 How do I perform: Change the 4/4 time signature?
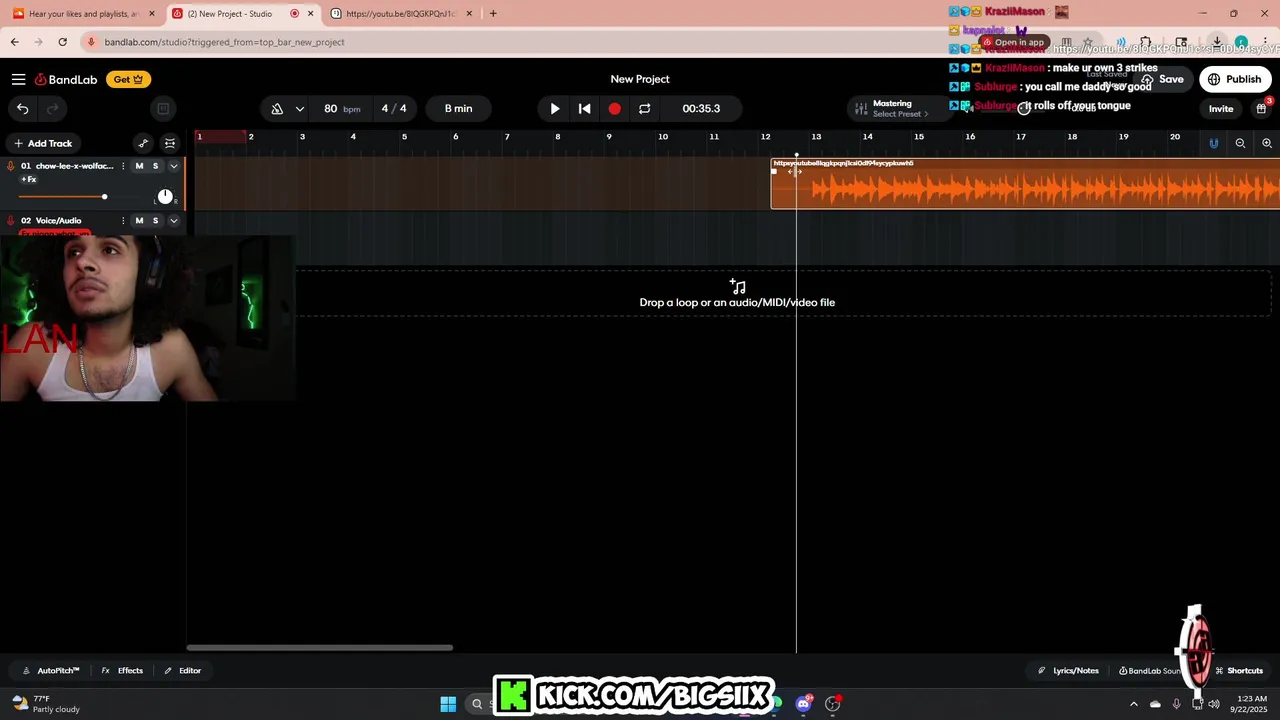[394, 108]
